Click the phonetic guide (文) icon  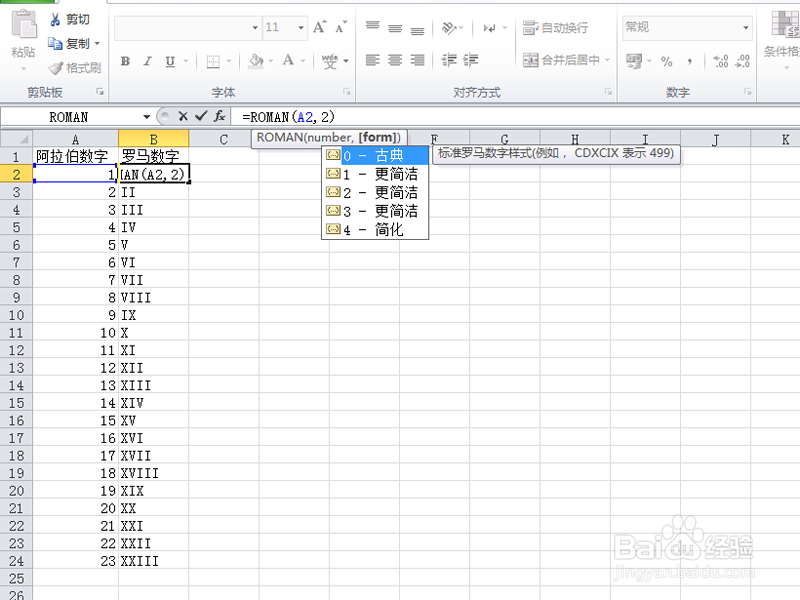pos(330,61)
